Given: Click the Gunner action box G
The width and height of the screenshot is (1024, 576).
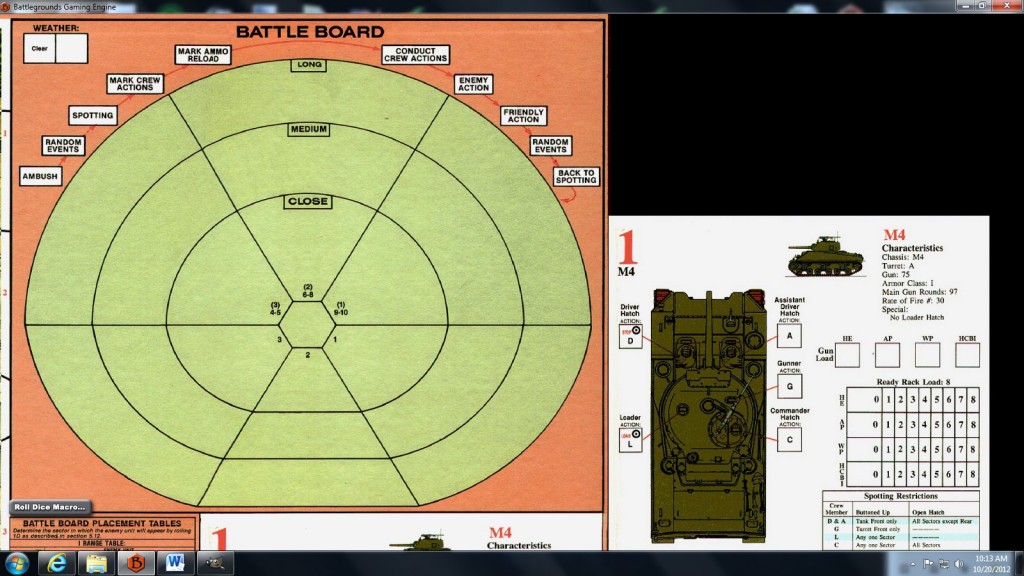Looking at the screenshot, I should point(789,387).
